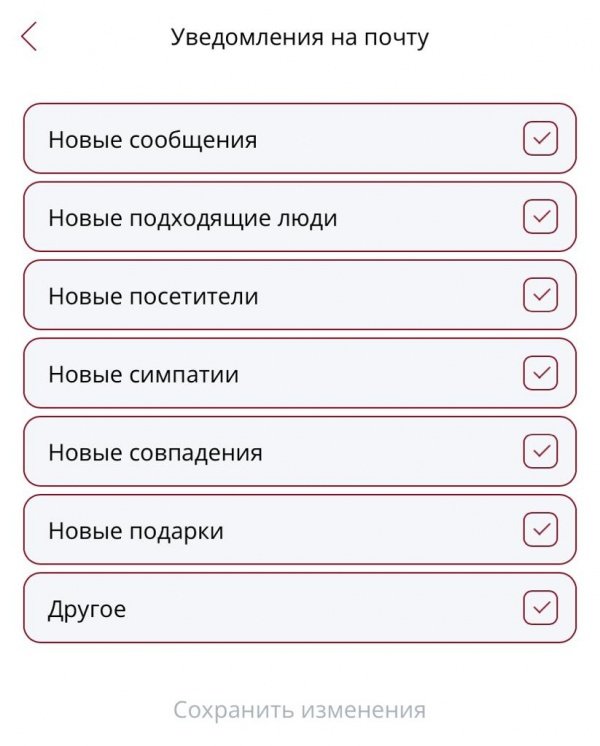Go back using the red arrow
The image size is (600, 746).
pos(29,38)
